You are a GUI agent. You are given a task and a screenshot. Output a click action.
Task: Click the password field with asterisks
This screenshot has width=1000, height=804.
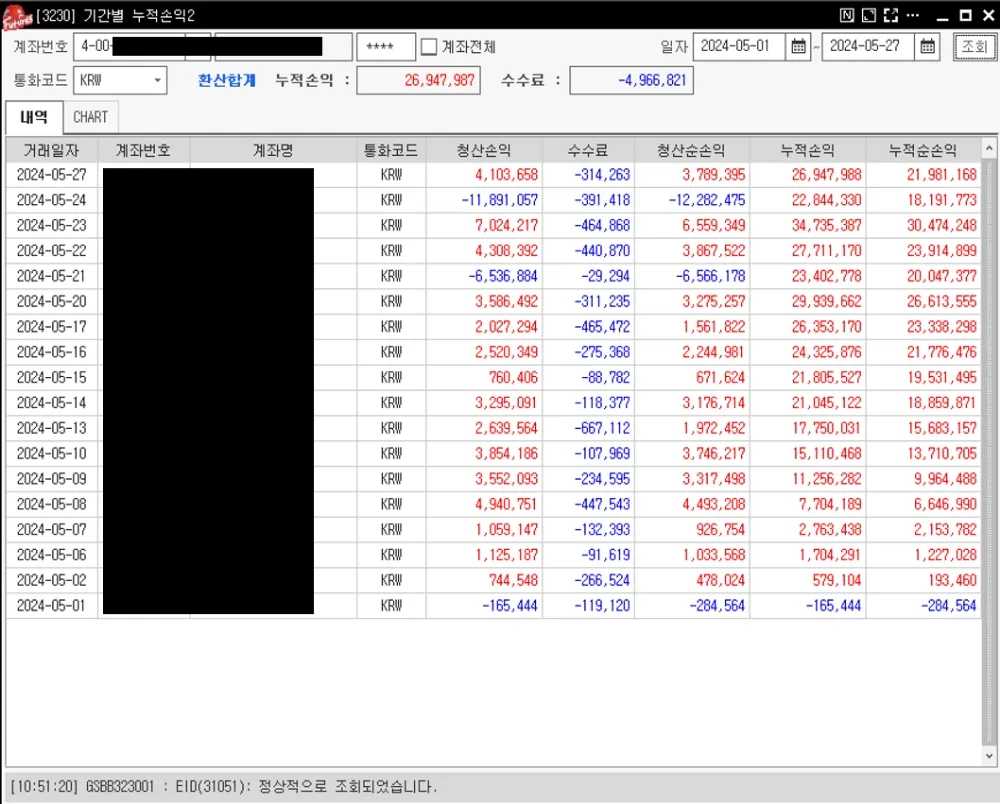(x=385, y=47)
